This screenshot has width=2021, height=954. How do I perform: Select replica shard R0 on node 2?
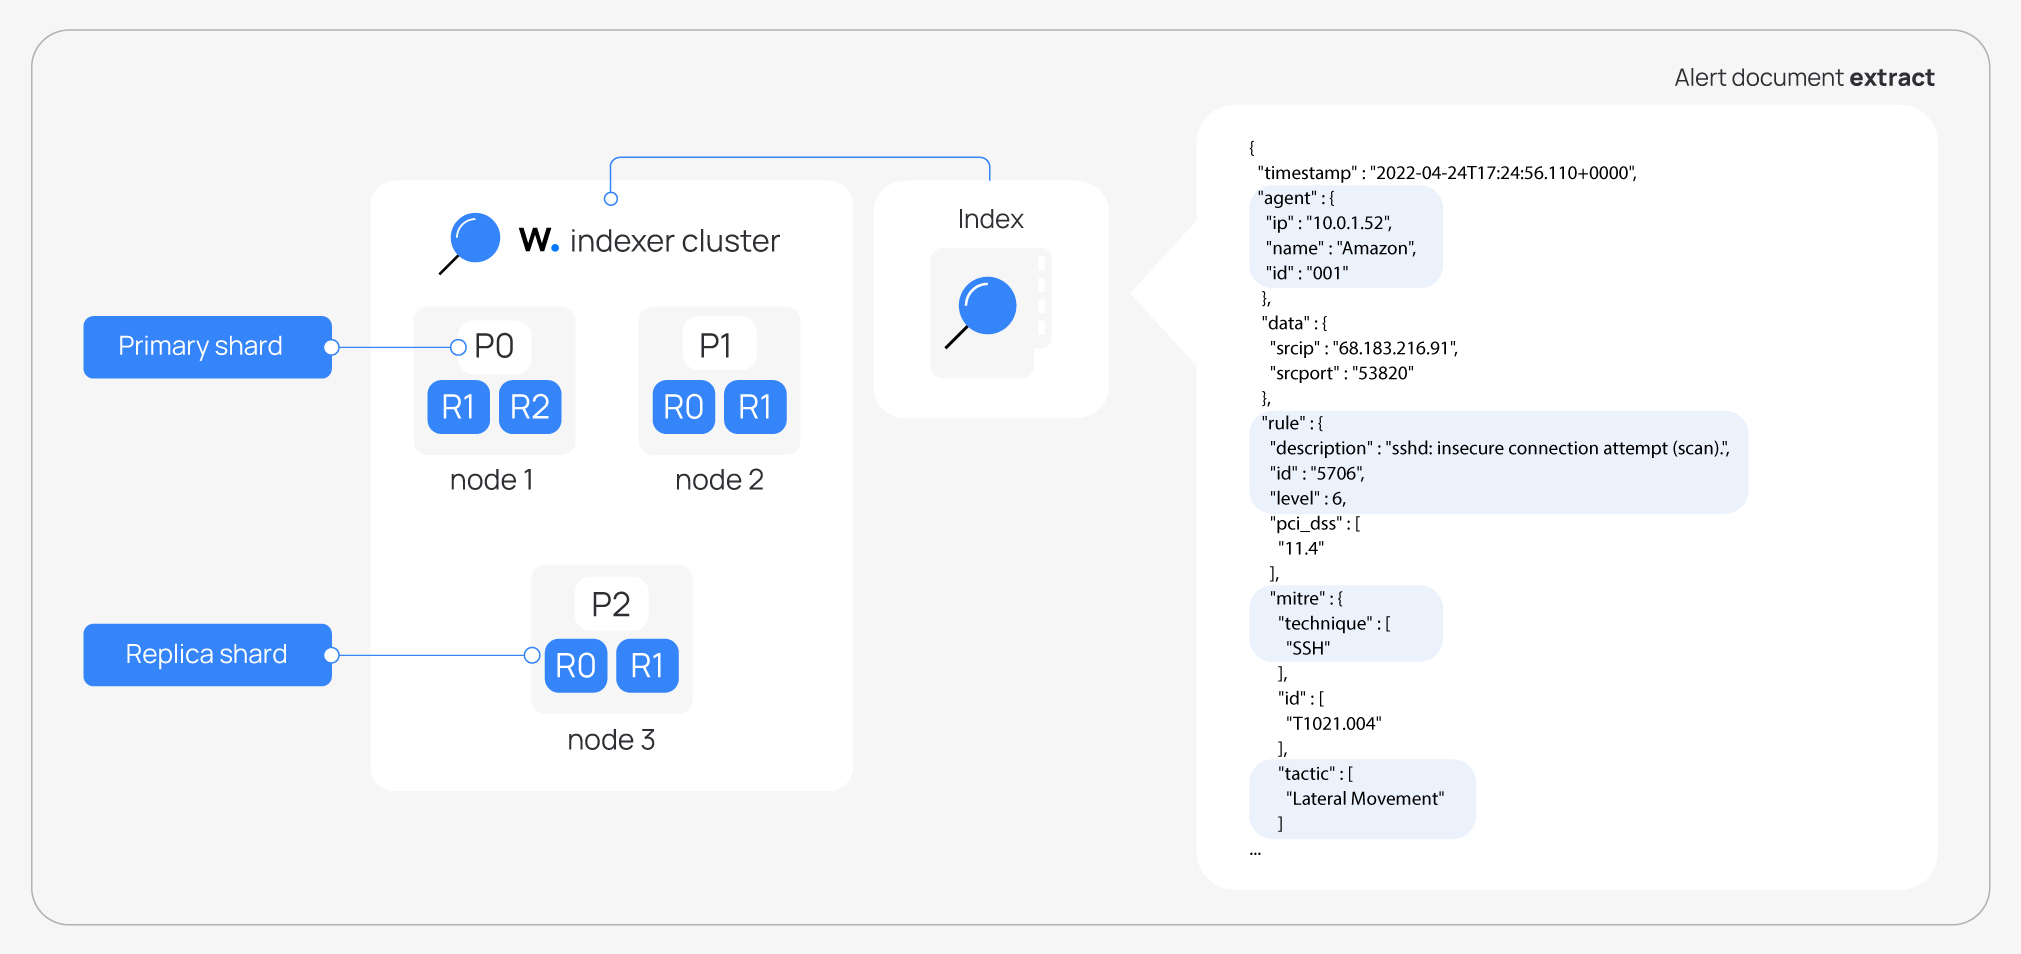coord(683,407)
